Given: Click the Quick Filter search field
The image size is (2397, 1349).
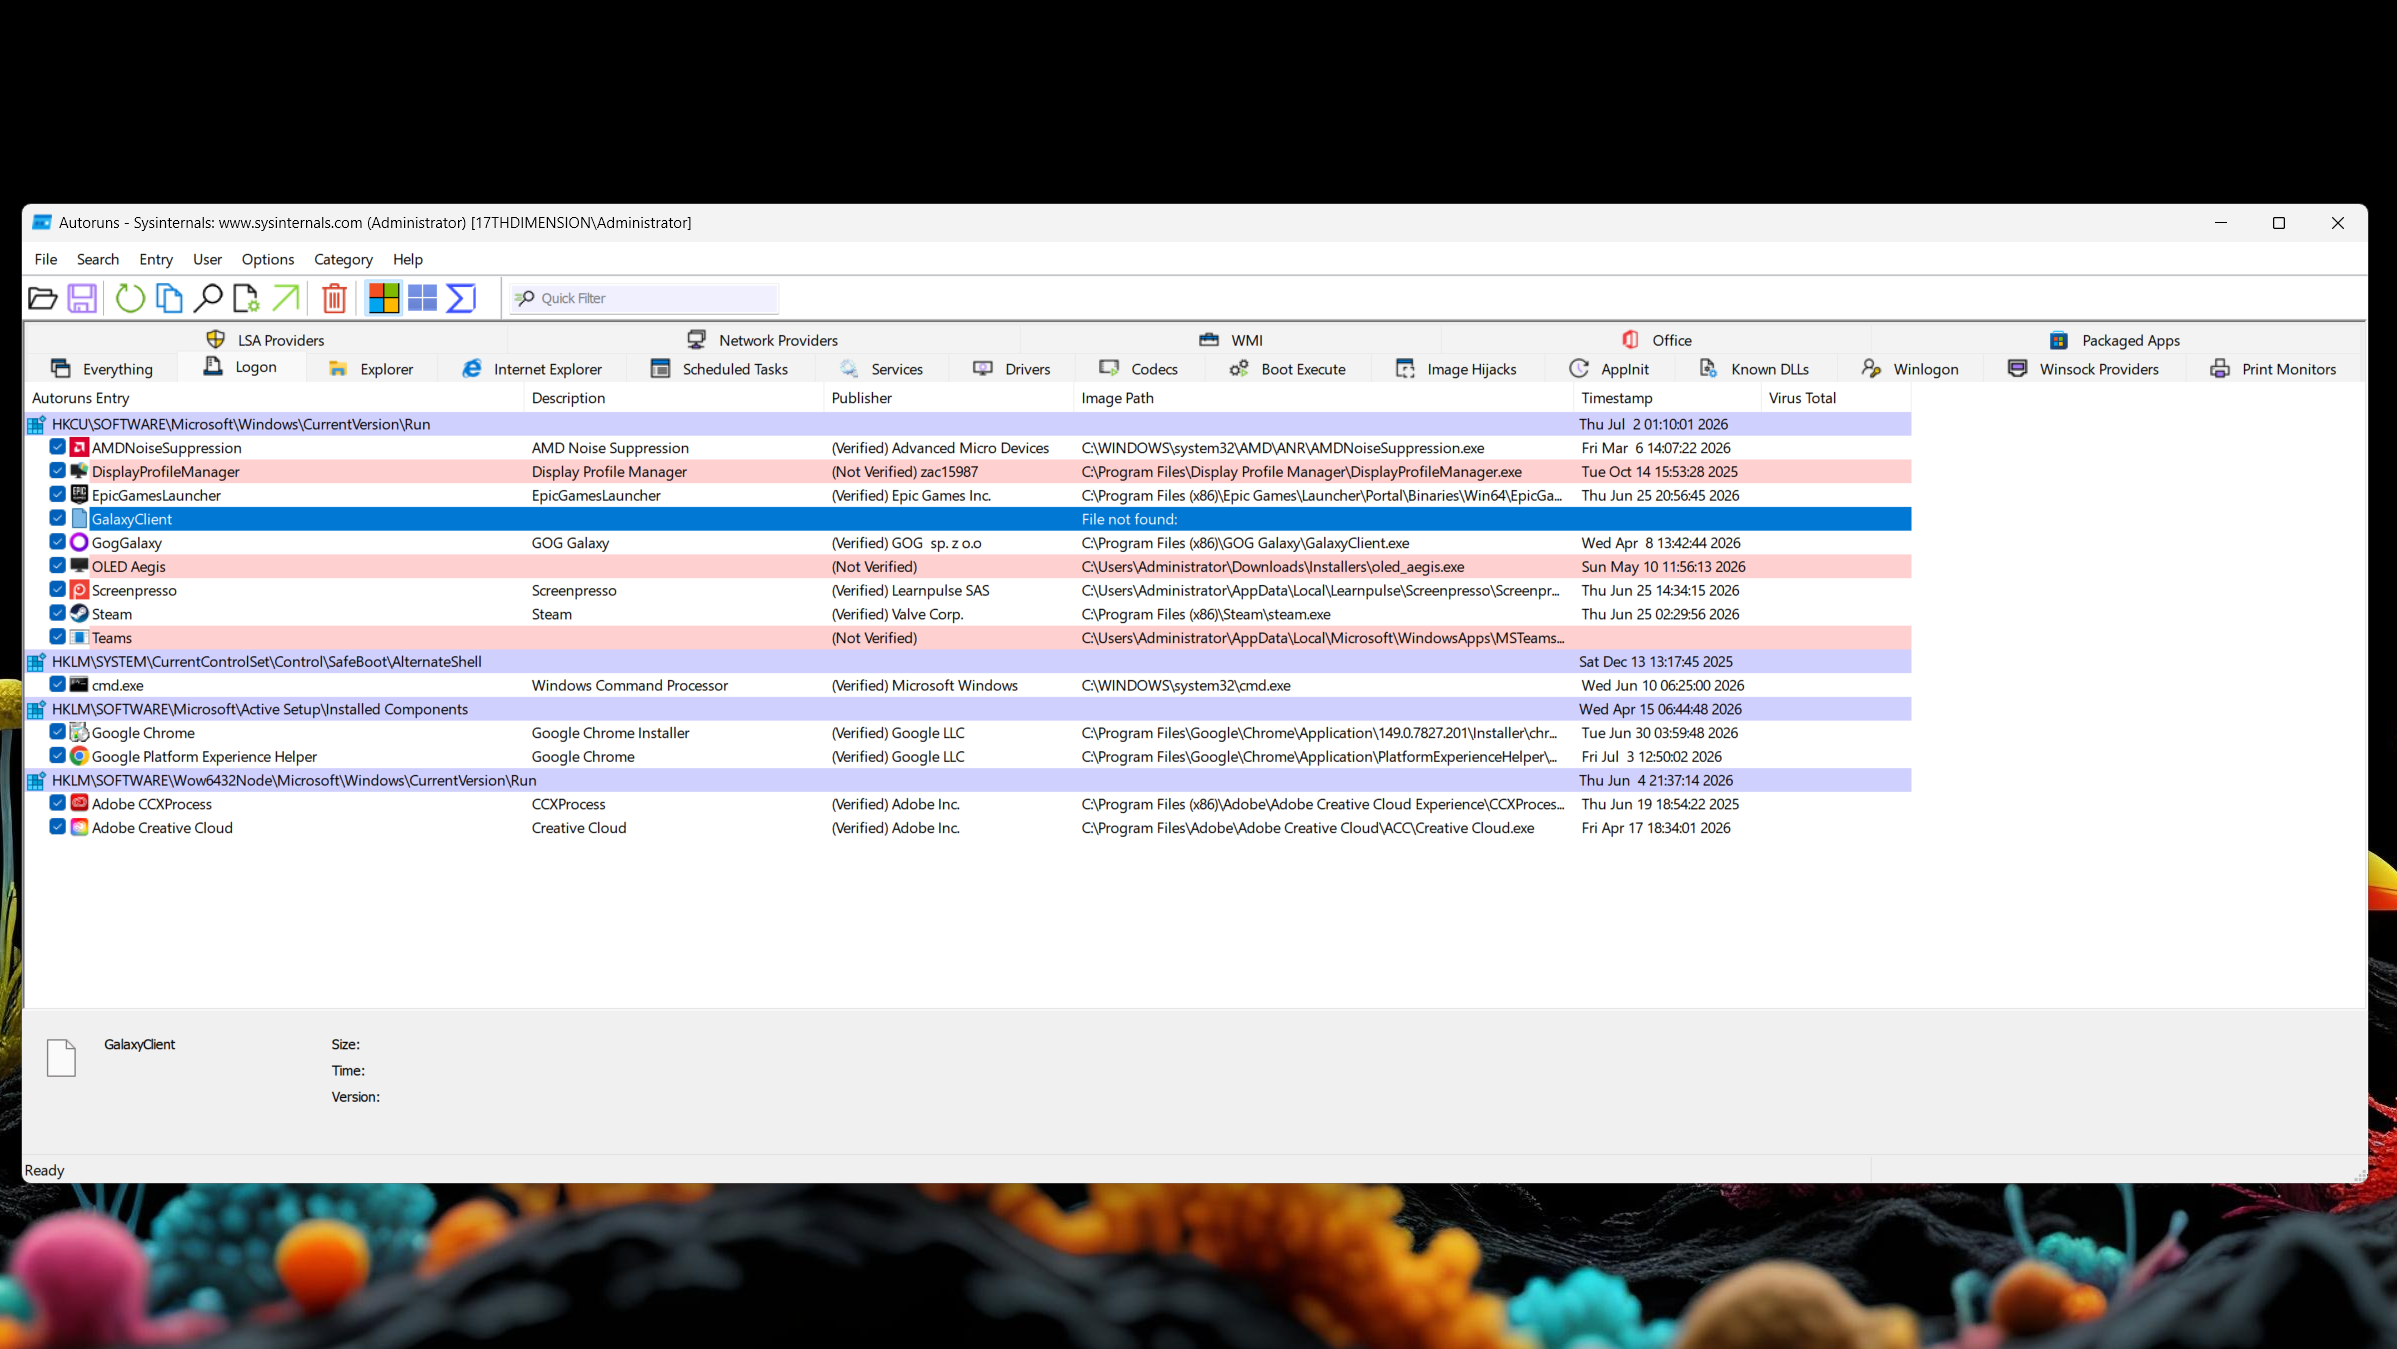Looking at the screenshot, I should (644, 298).
